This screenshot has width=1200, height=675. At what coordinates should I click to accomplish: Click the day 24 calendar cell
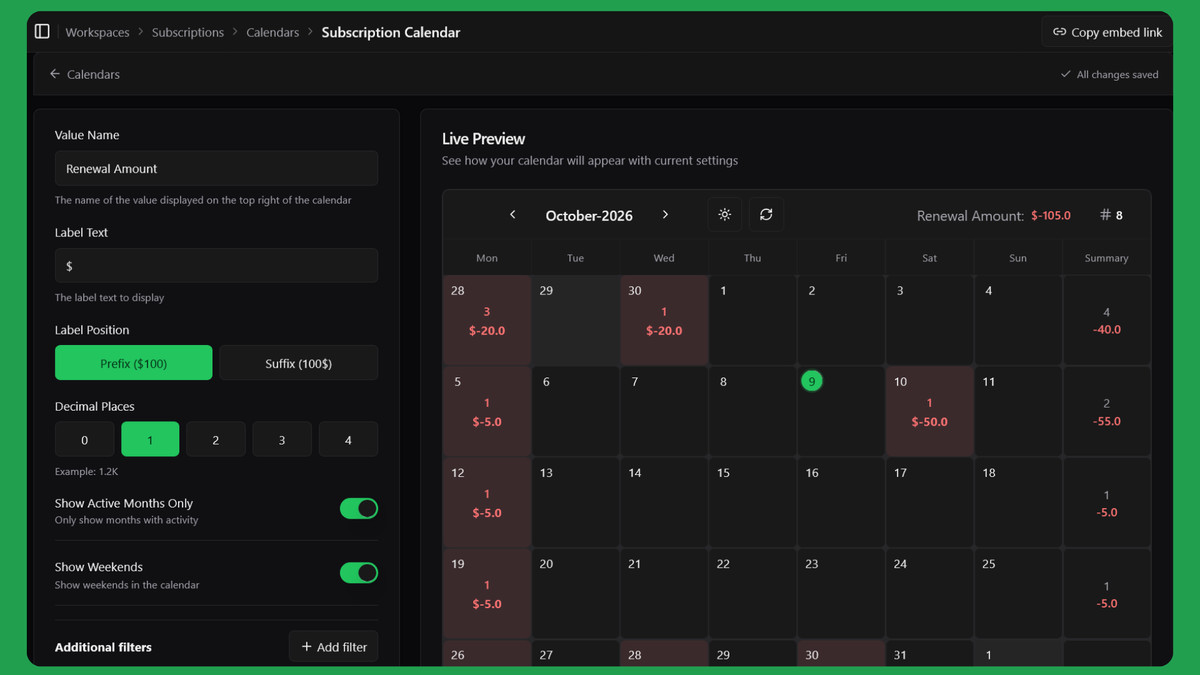click(930, 594)
